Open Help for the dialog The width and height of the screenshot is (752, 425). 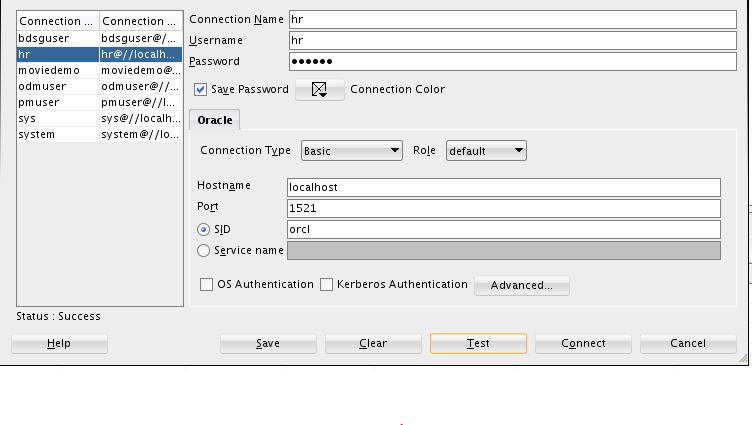tap(59, 343)
